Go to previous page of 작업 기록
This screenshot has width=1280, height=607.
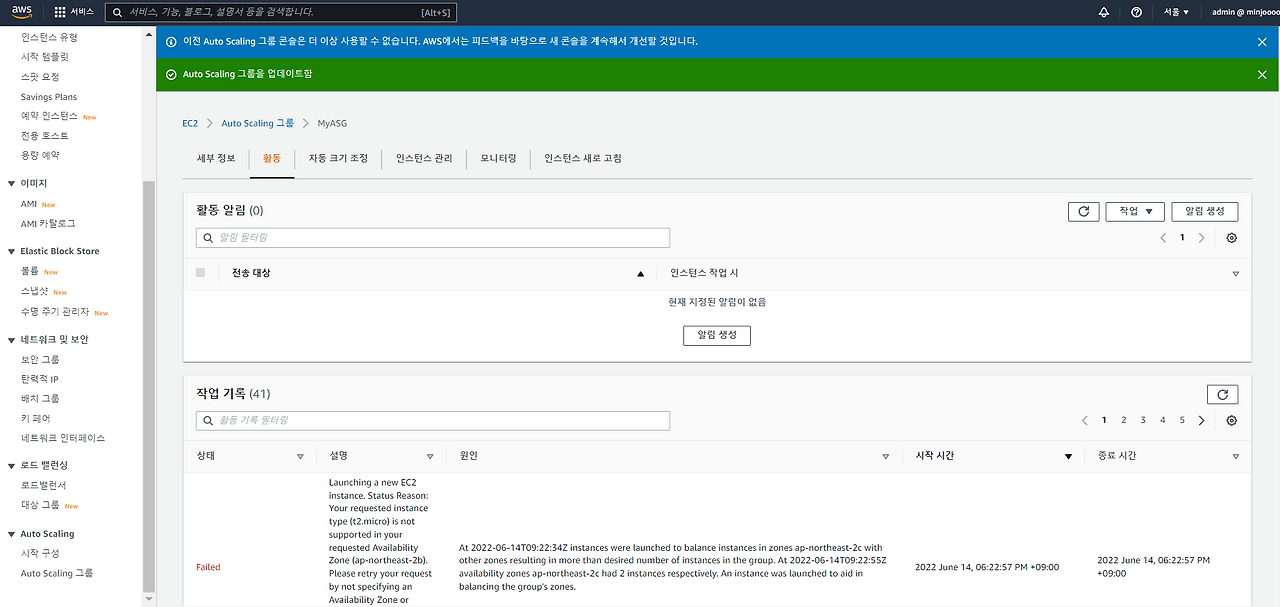pyautogui.click(x=1085, y=421)
